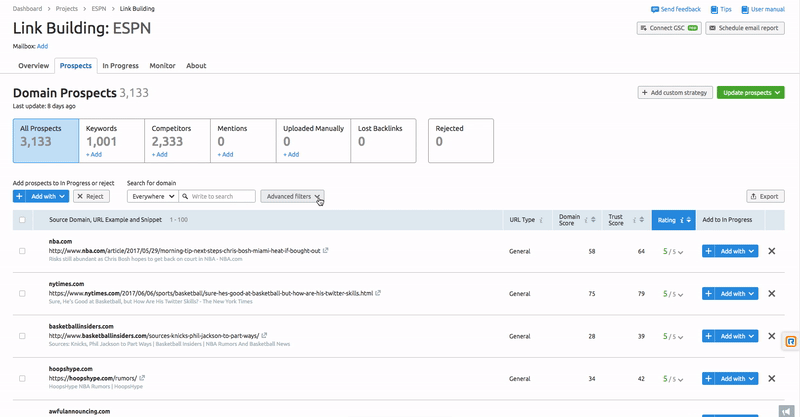Expand Advanced filters

pos(292,197)
